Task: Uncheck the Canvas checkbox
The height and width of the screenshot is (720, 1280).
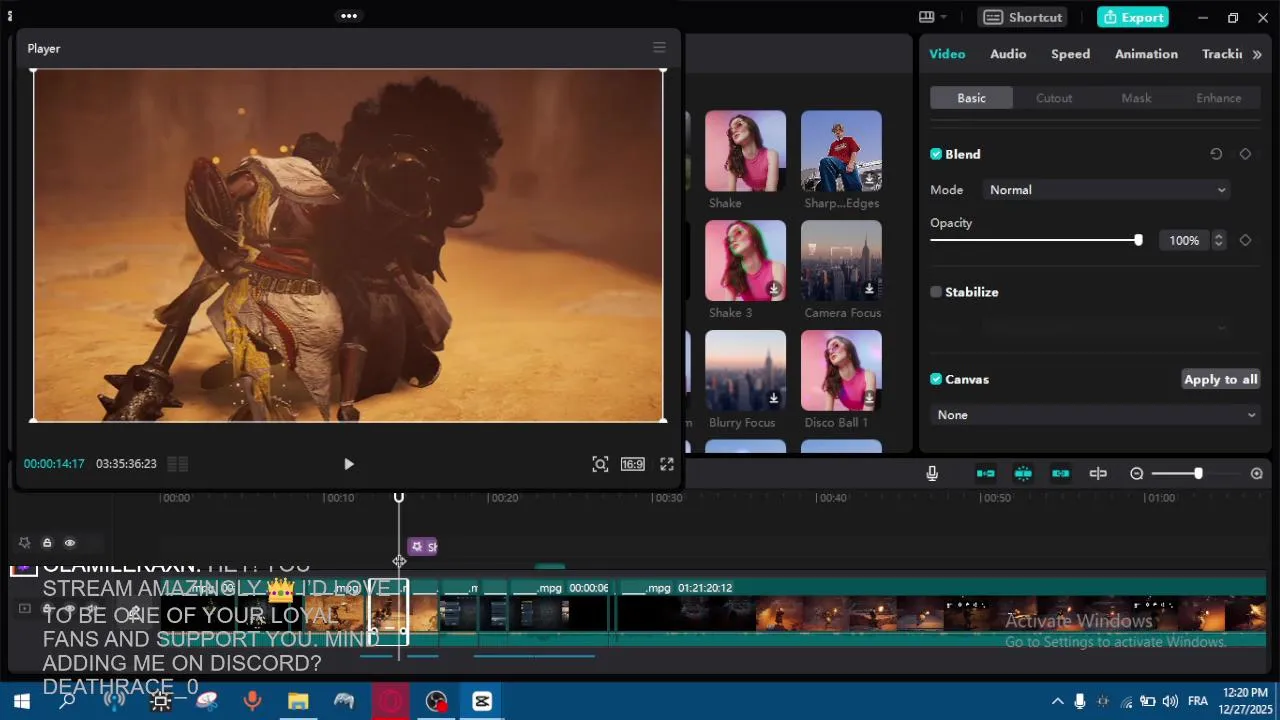Action: click(936, 379)
